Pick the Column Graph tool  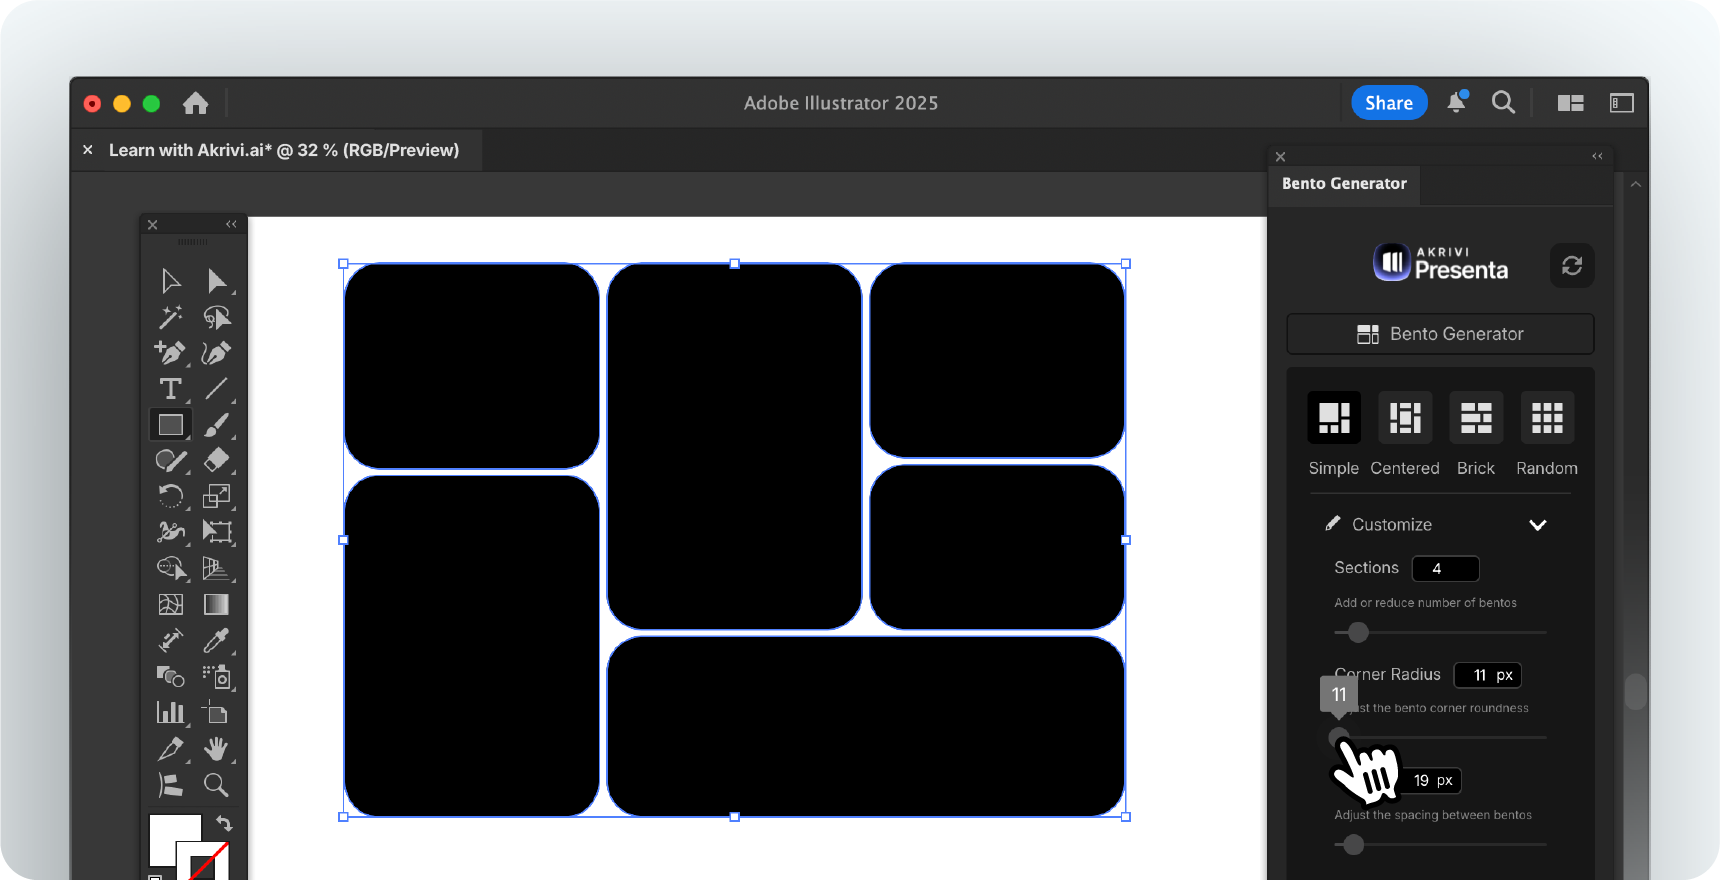tap(170, 712)
